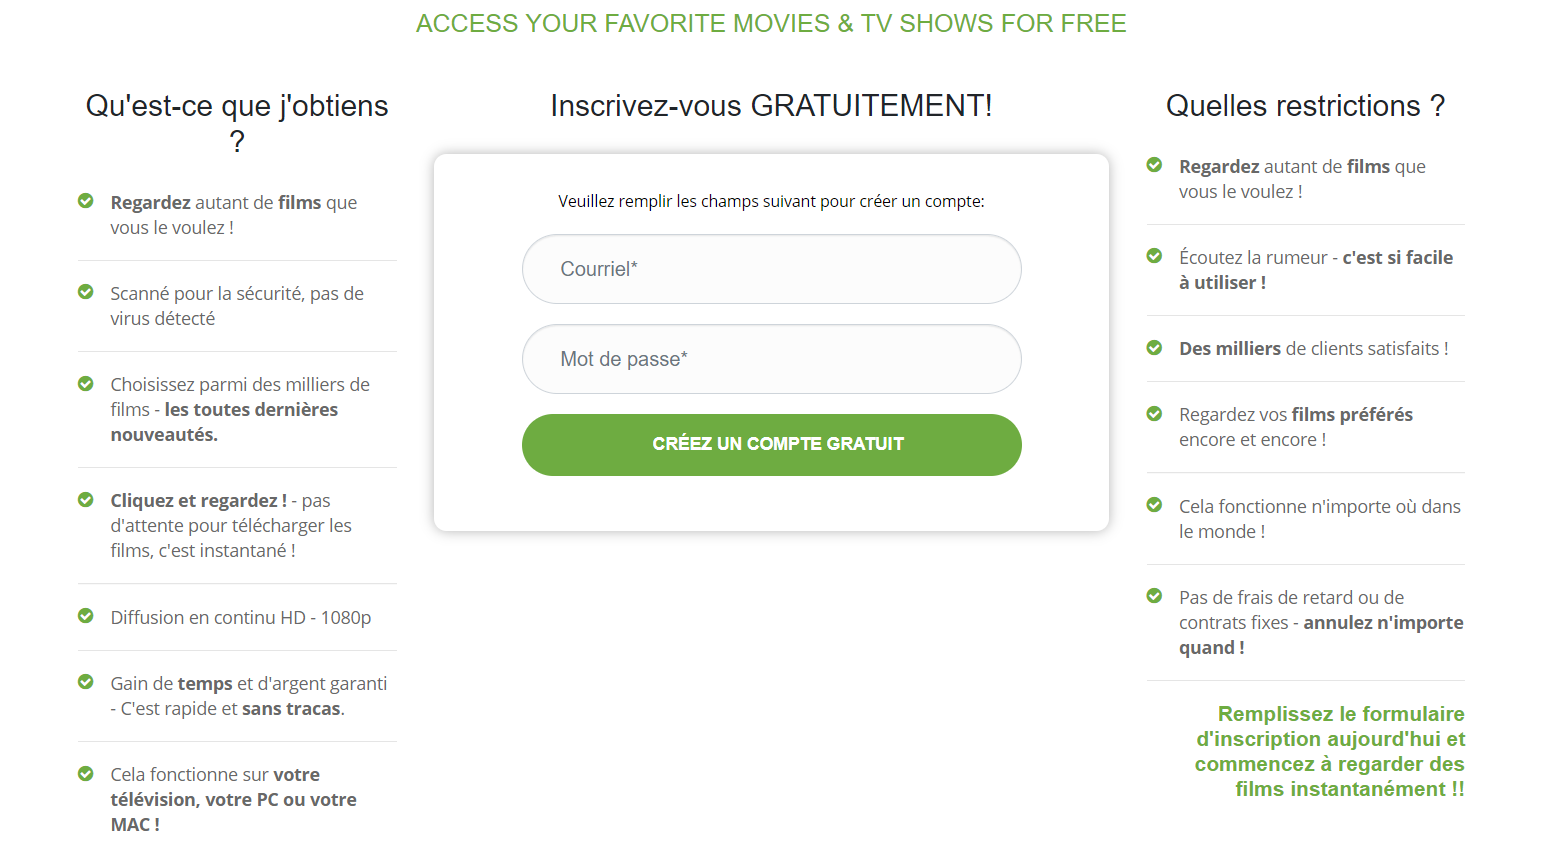Click the 'Inscrivez-vous GRATUITEMENT!' heading
This screenshot has width=1553, height=856.
(x=771, y=105)
